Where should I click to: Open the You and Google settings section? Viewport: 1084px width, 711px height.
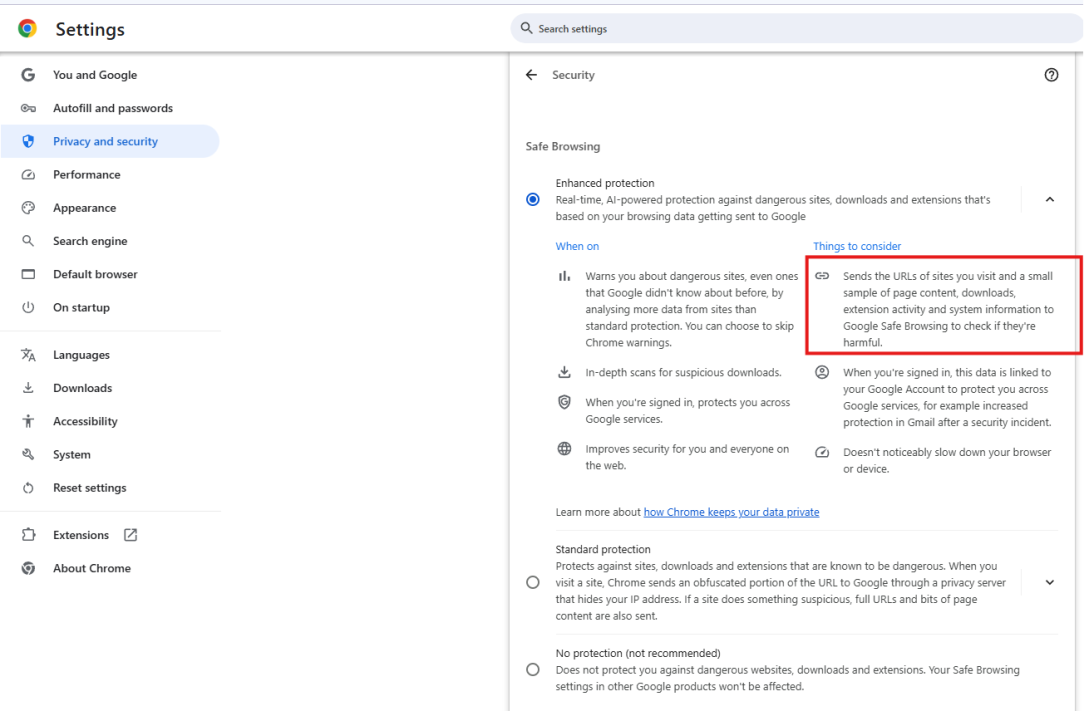111,75
